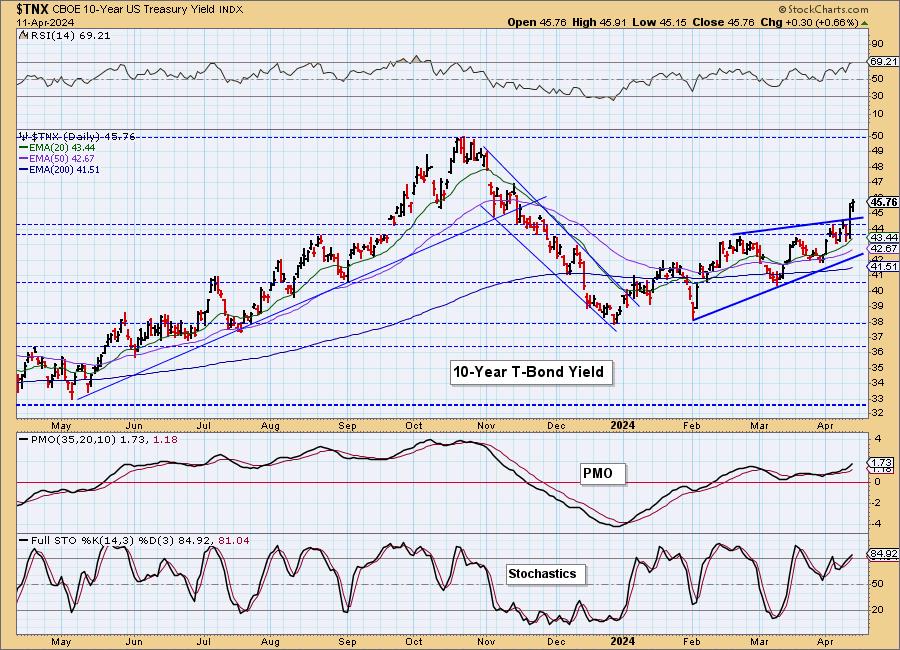This screenshot has width=900, height=650.
Task: Click 'Apr' on the bottom date axis below Stochastics
Action: pos(825,641)
